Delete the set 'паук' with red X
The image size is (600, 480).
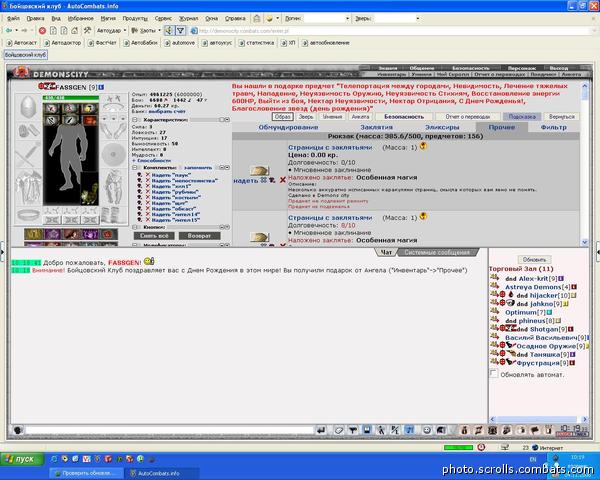point(148,175)
